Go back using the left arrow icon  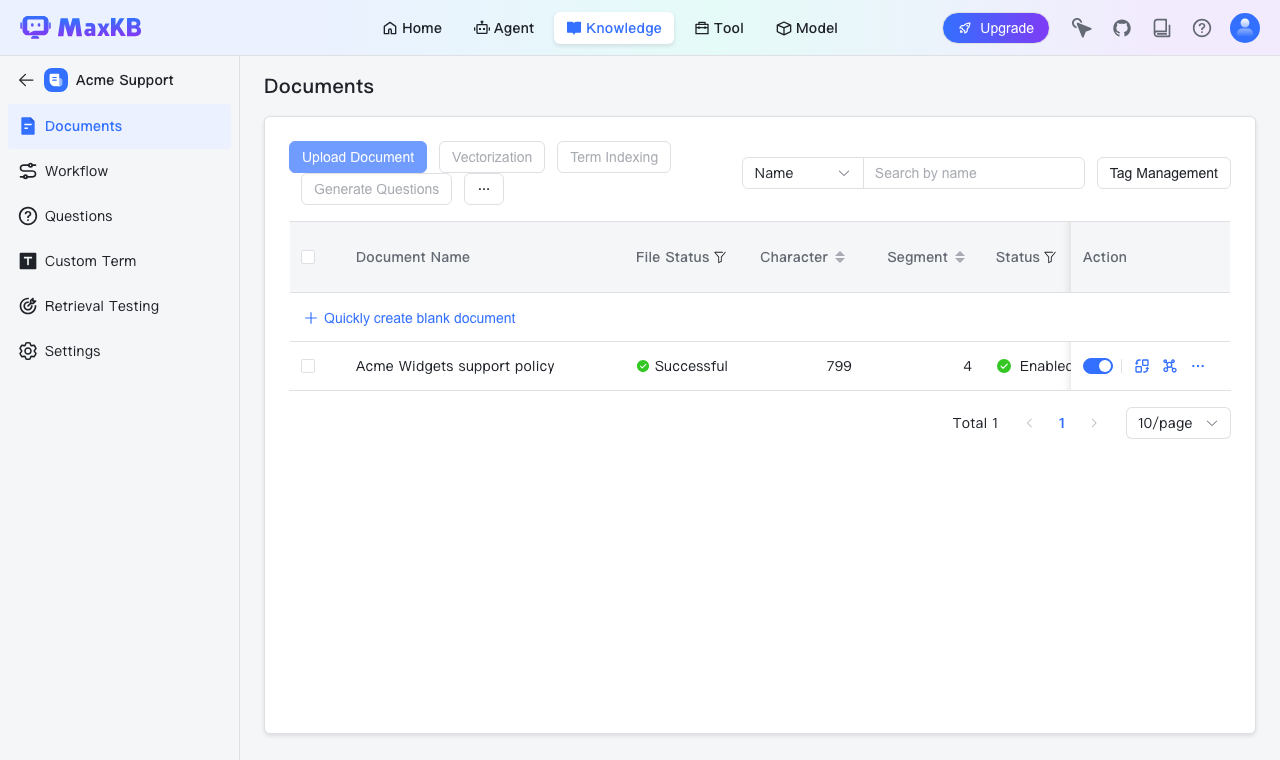pos(26,80)
